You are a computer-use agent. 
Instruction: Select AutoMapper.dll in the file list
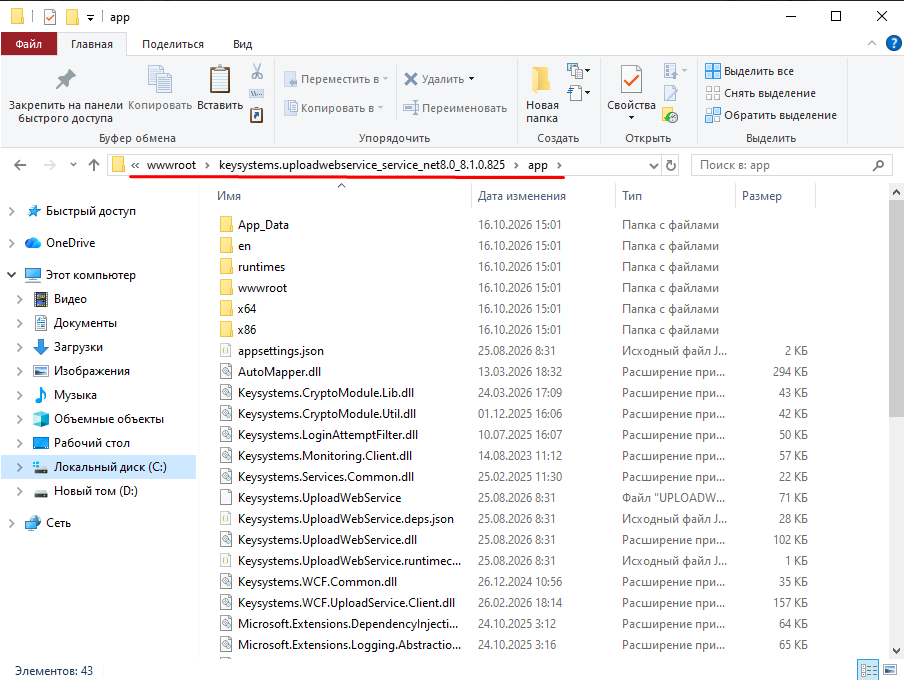(x=279, y=372)
